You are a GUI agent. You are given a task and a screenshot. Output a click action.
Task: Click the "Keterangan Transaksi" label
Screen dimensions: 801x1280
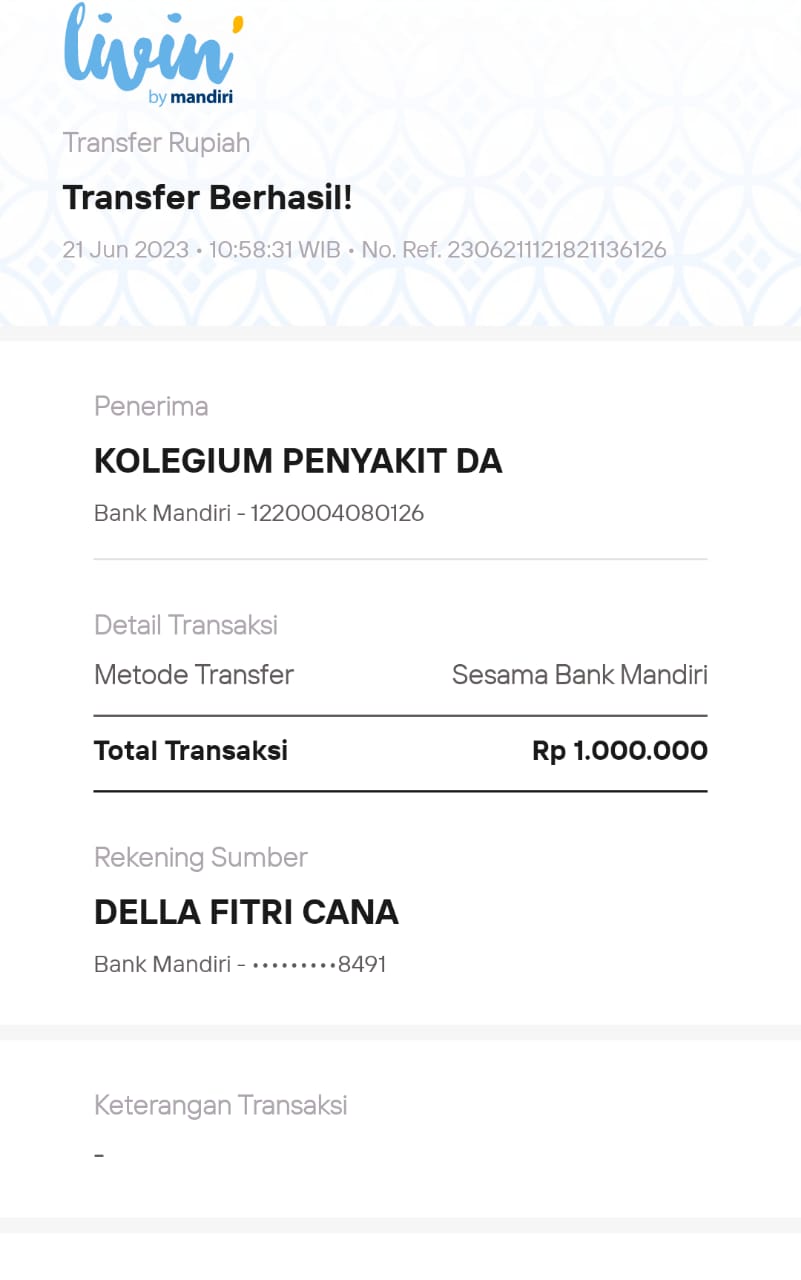[x=220, y=1105]
